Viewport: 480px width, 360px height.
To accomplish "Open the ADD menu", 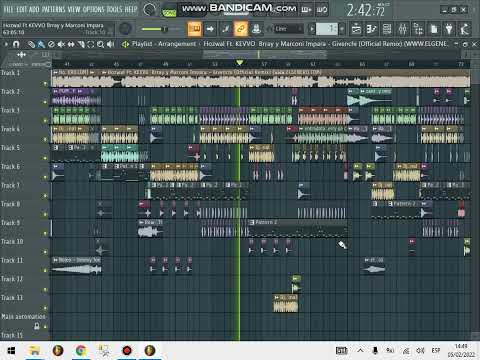I will 34,9.
